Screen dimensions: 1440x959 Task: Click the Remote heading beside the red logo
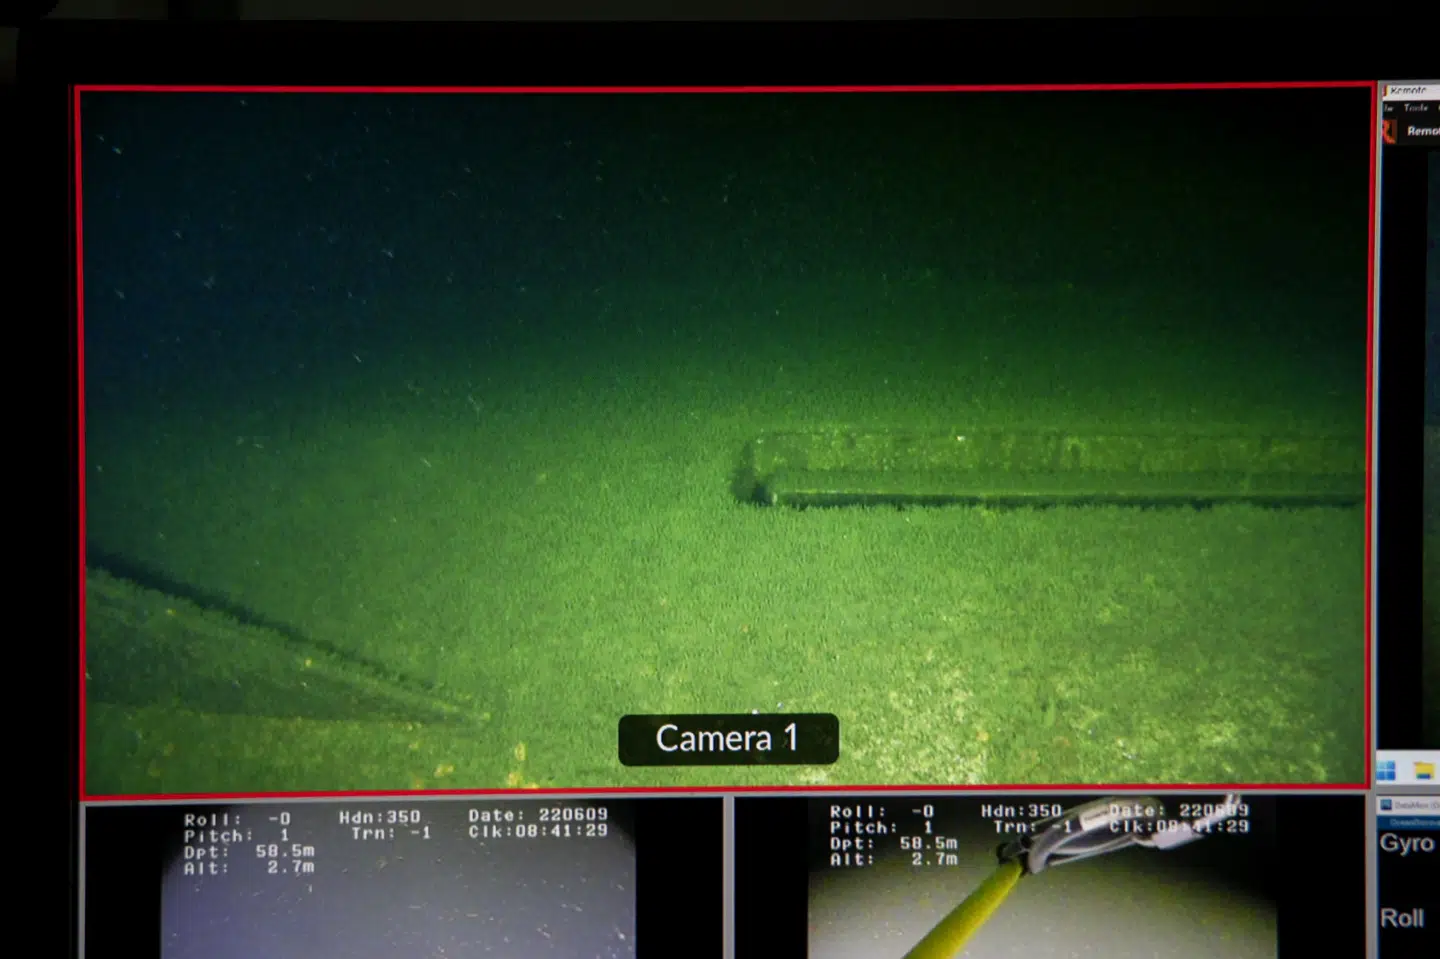pyautogui.click(x=1422, y=131)
